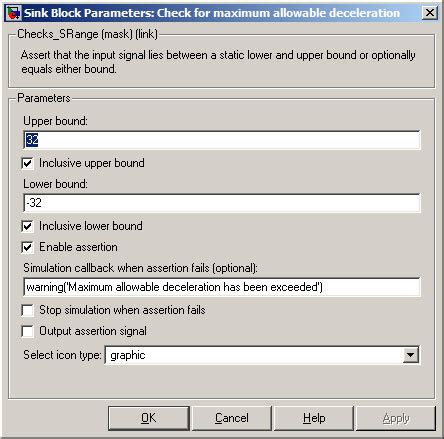
Task: Confirm settings with the OK button
Action: (149, 418)
